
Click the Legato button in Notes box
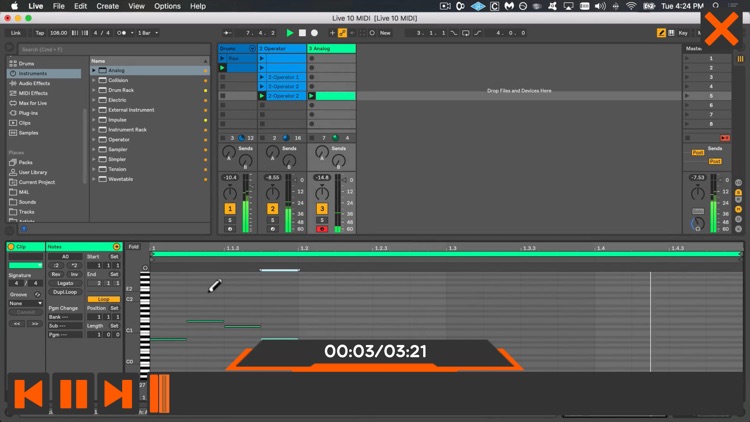[x=65, y=283]
